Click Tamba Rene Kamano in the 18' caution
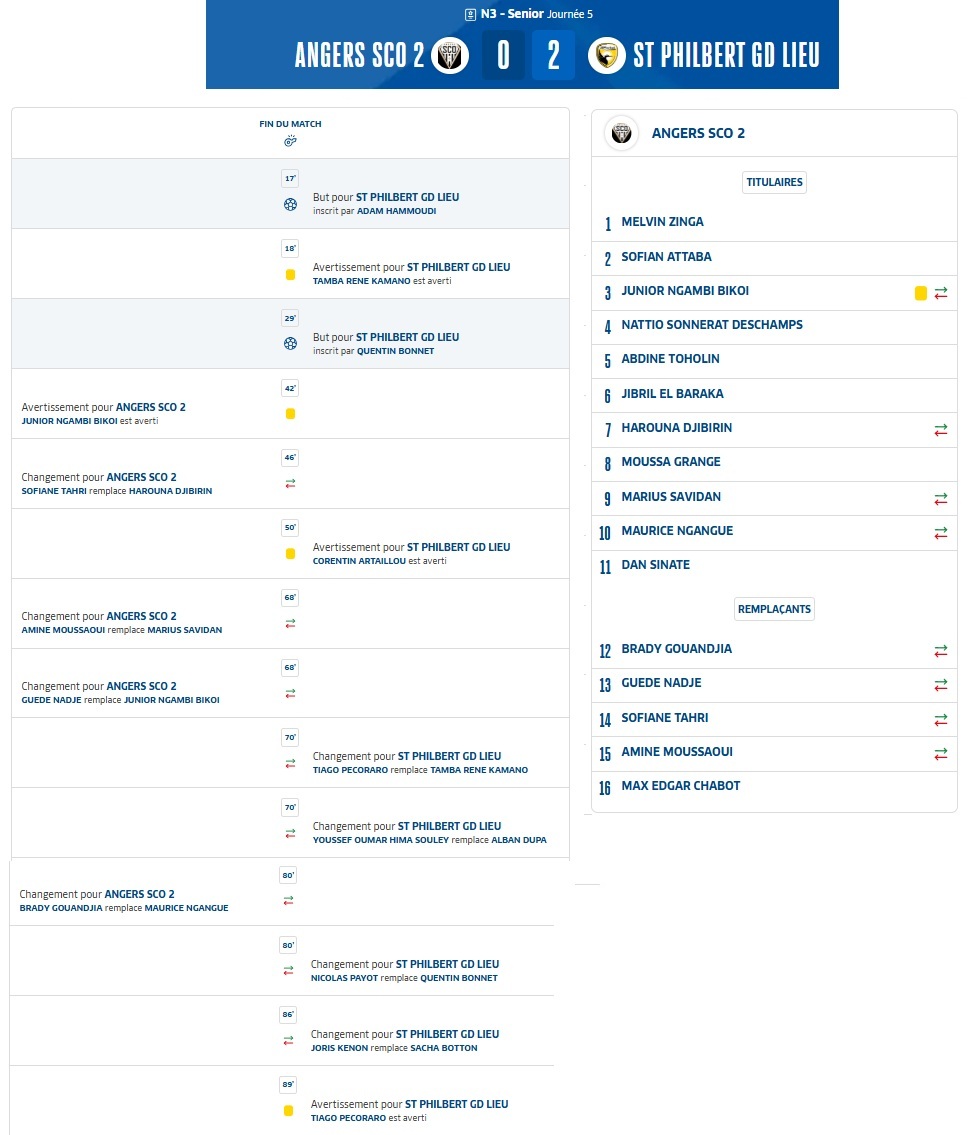 pos(361,281)
